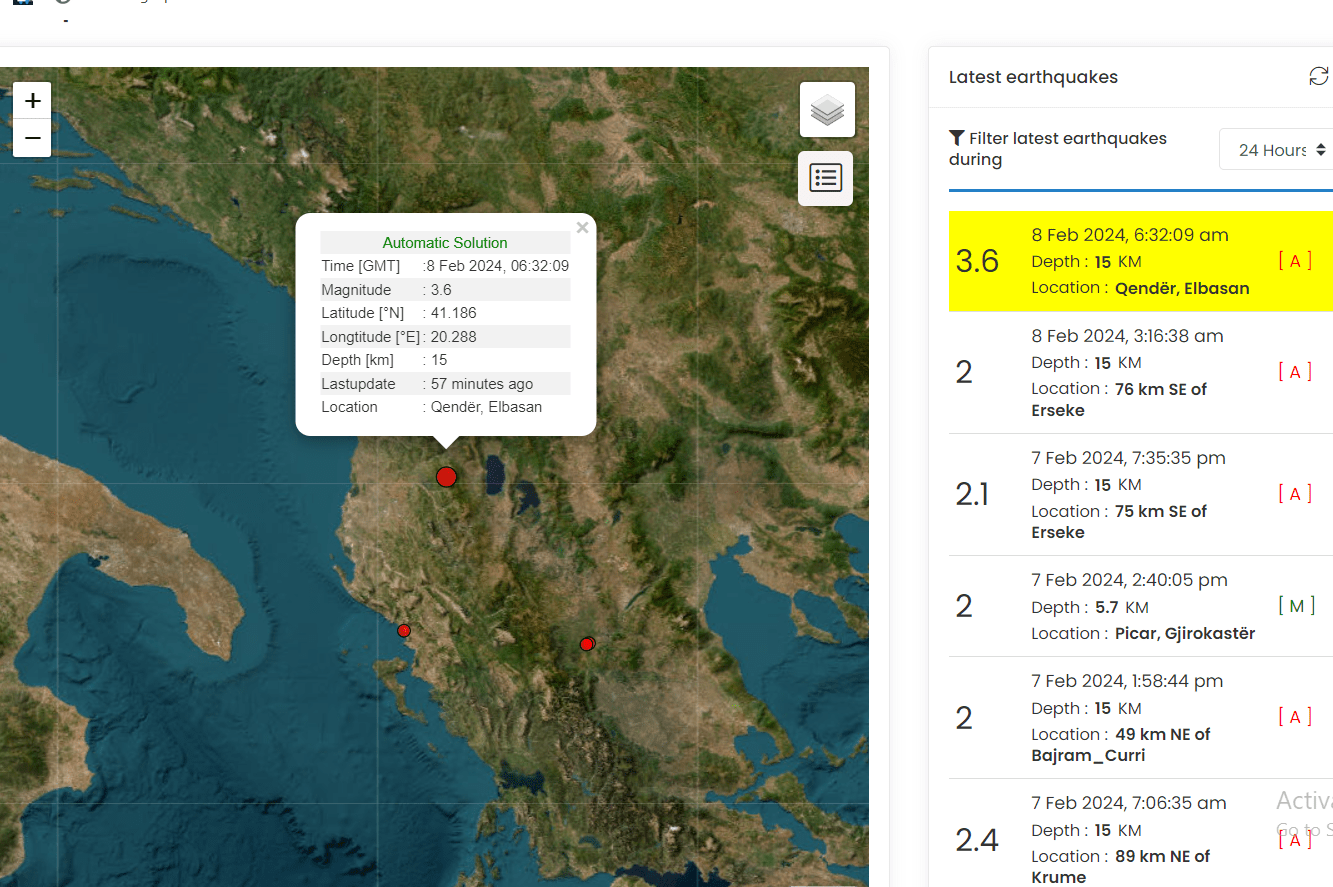This screenshot has height=887, width=1333.
Task: Click the [M] manual tag on Picar entry
Action: point(1296,606)
